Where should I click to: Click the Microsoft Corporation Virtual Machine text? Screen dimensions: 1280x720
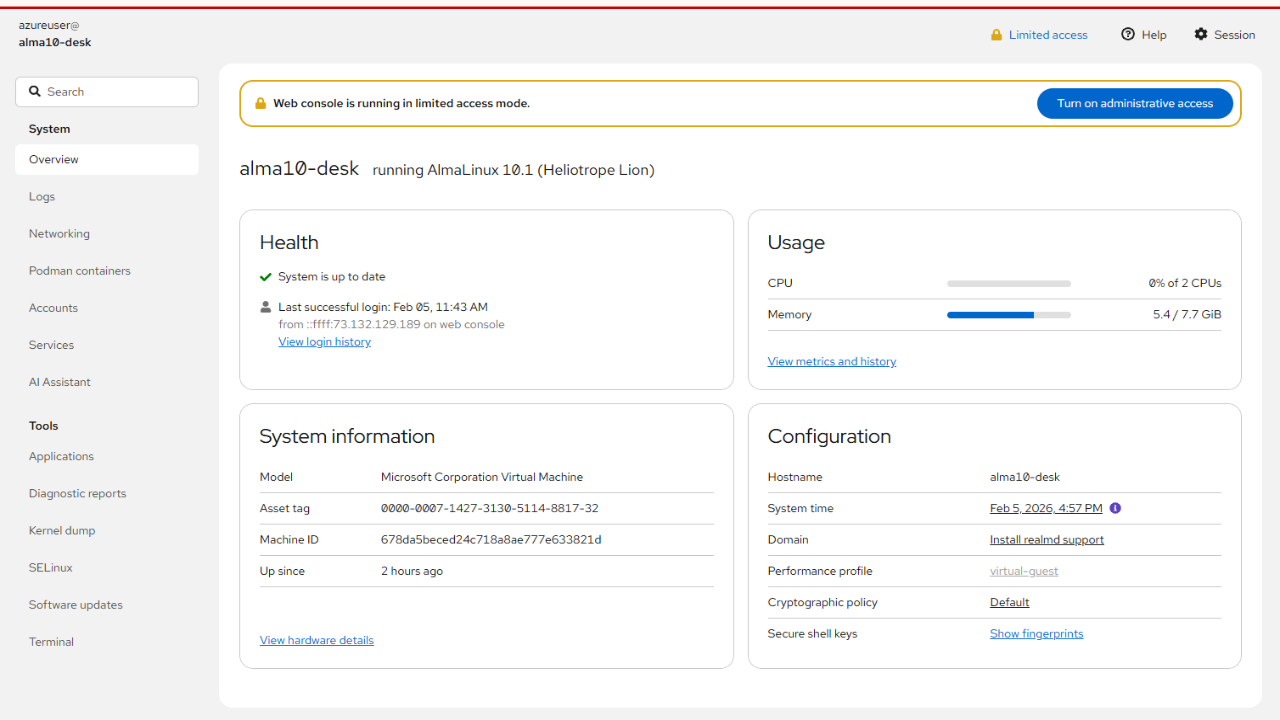(x=482, y=477)
